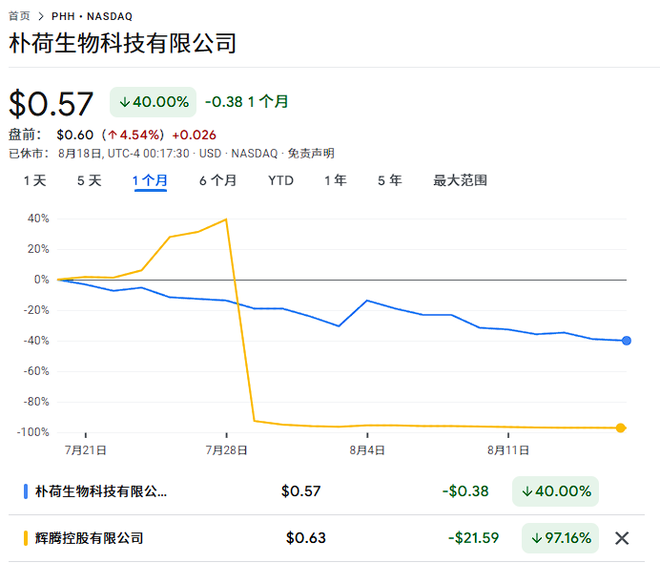Click the yellow endpoint dot on chart
This screenshot has width=660, height=563.
click(621, 428)
